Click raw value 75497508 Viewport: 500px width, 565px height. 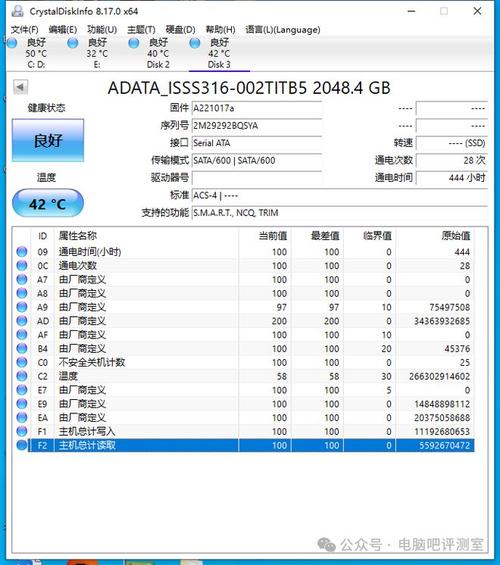450,307
